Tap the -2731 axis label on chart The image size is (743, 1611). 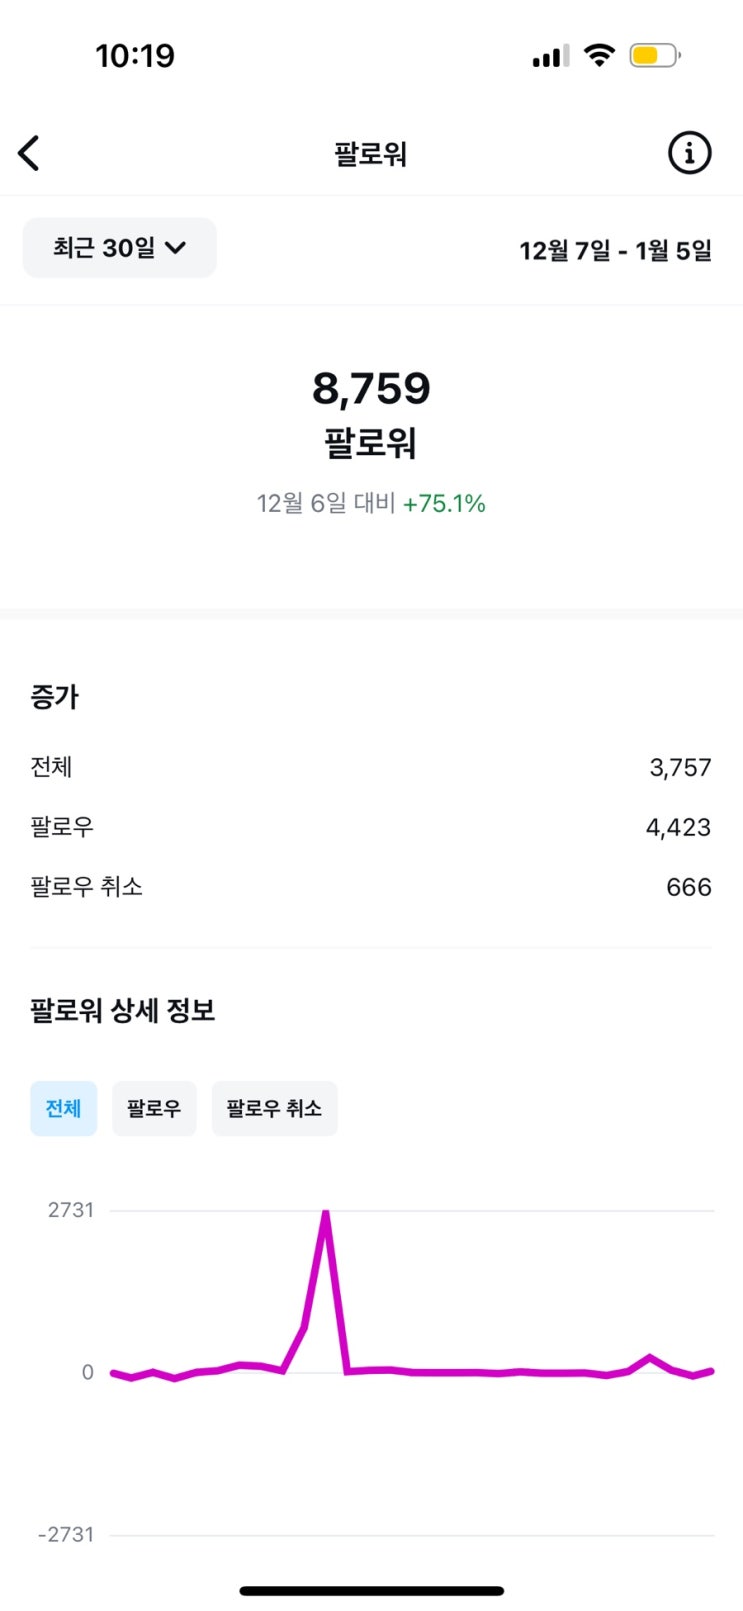click(x=66, y=1534)
